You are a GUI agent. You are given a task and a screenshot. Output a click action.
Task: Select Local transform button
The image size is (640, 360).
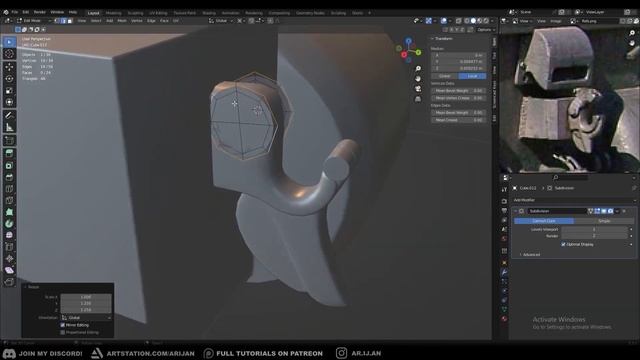click(472, 76)
